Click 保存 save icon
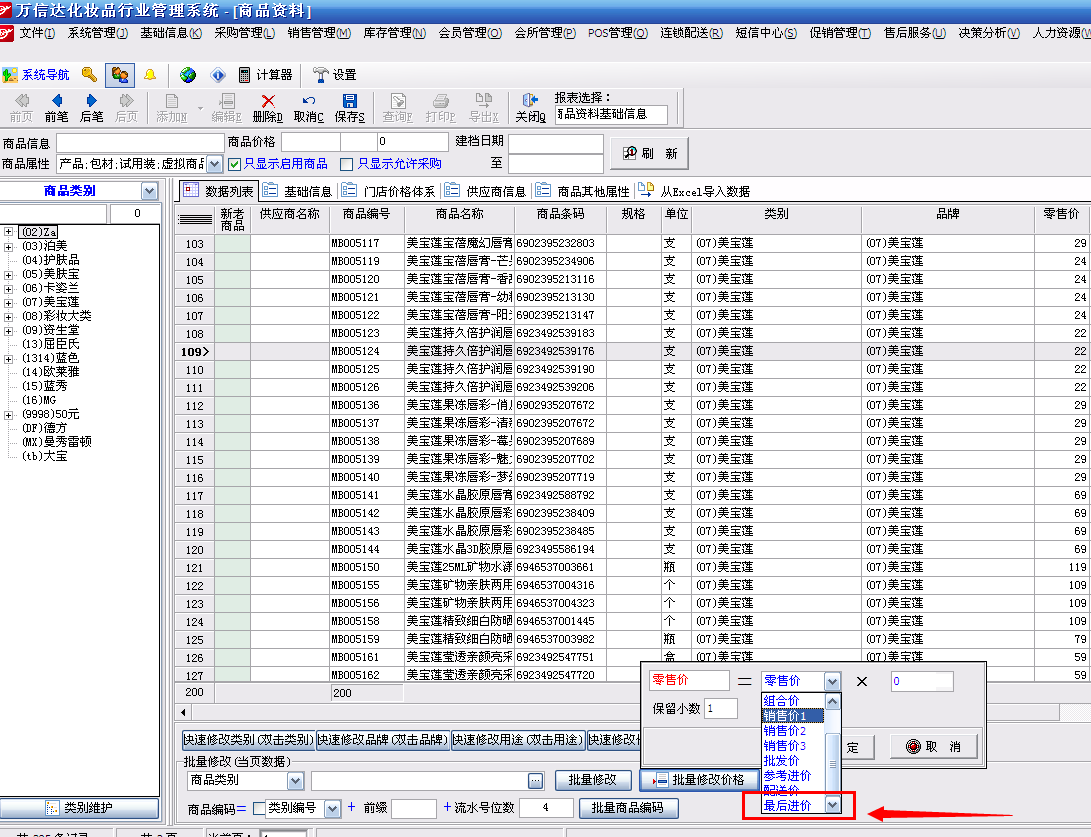The image size is (1091, 837). tap(350, 108)
